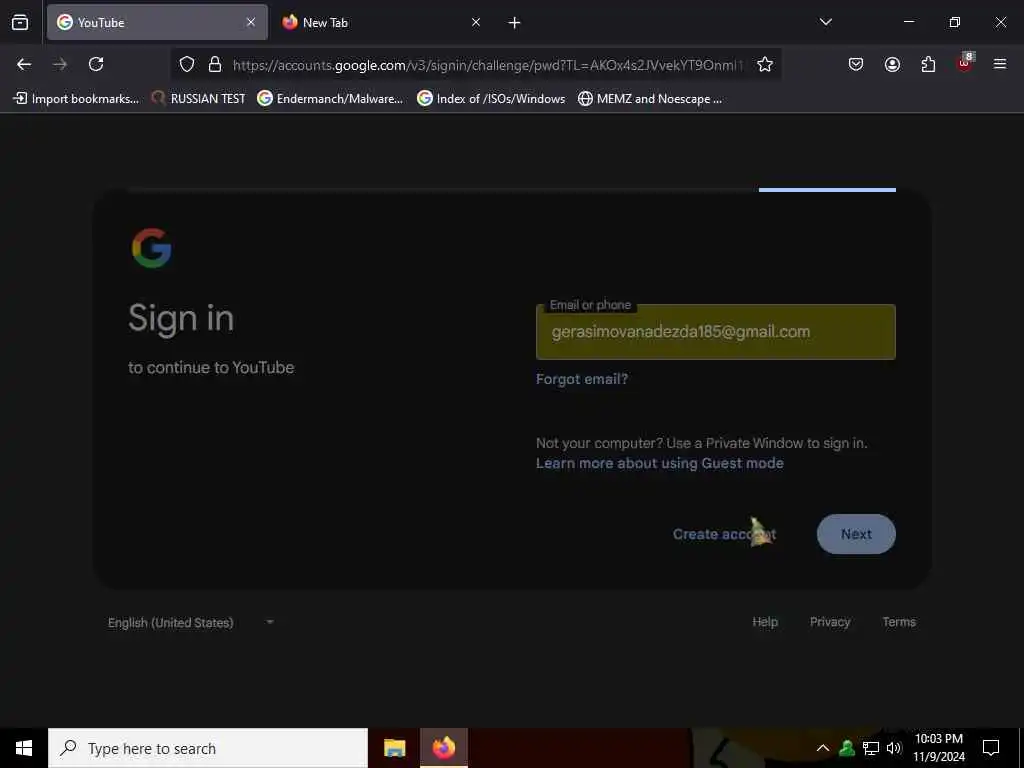Select the URL address bar
The width and height of the screenshot is (1024, 768).
[487, 65]
